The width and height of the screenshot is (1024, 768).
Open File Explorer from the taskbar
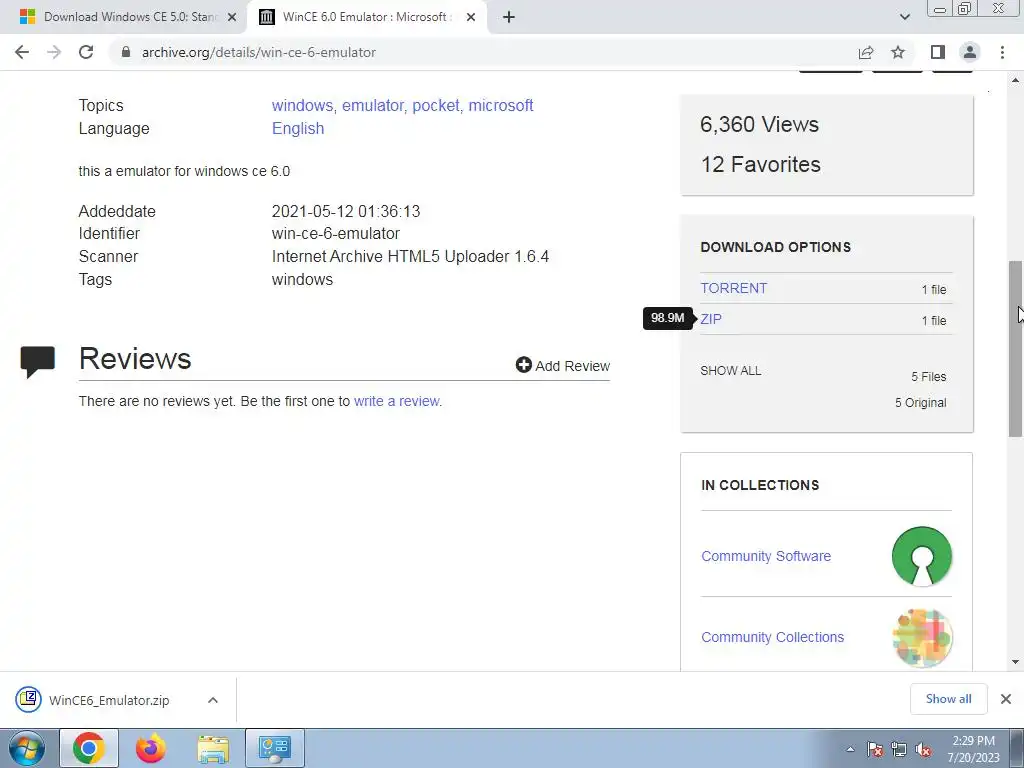pyautogui.click(x=213, y=748)
